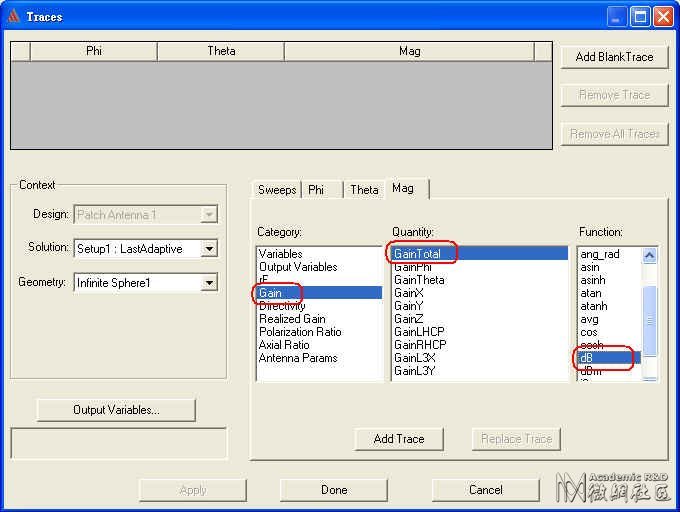Select the atan function
This screenshot has width=680, height=512.
(609, 293)
